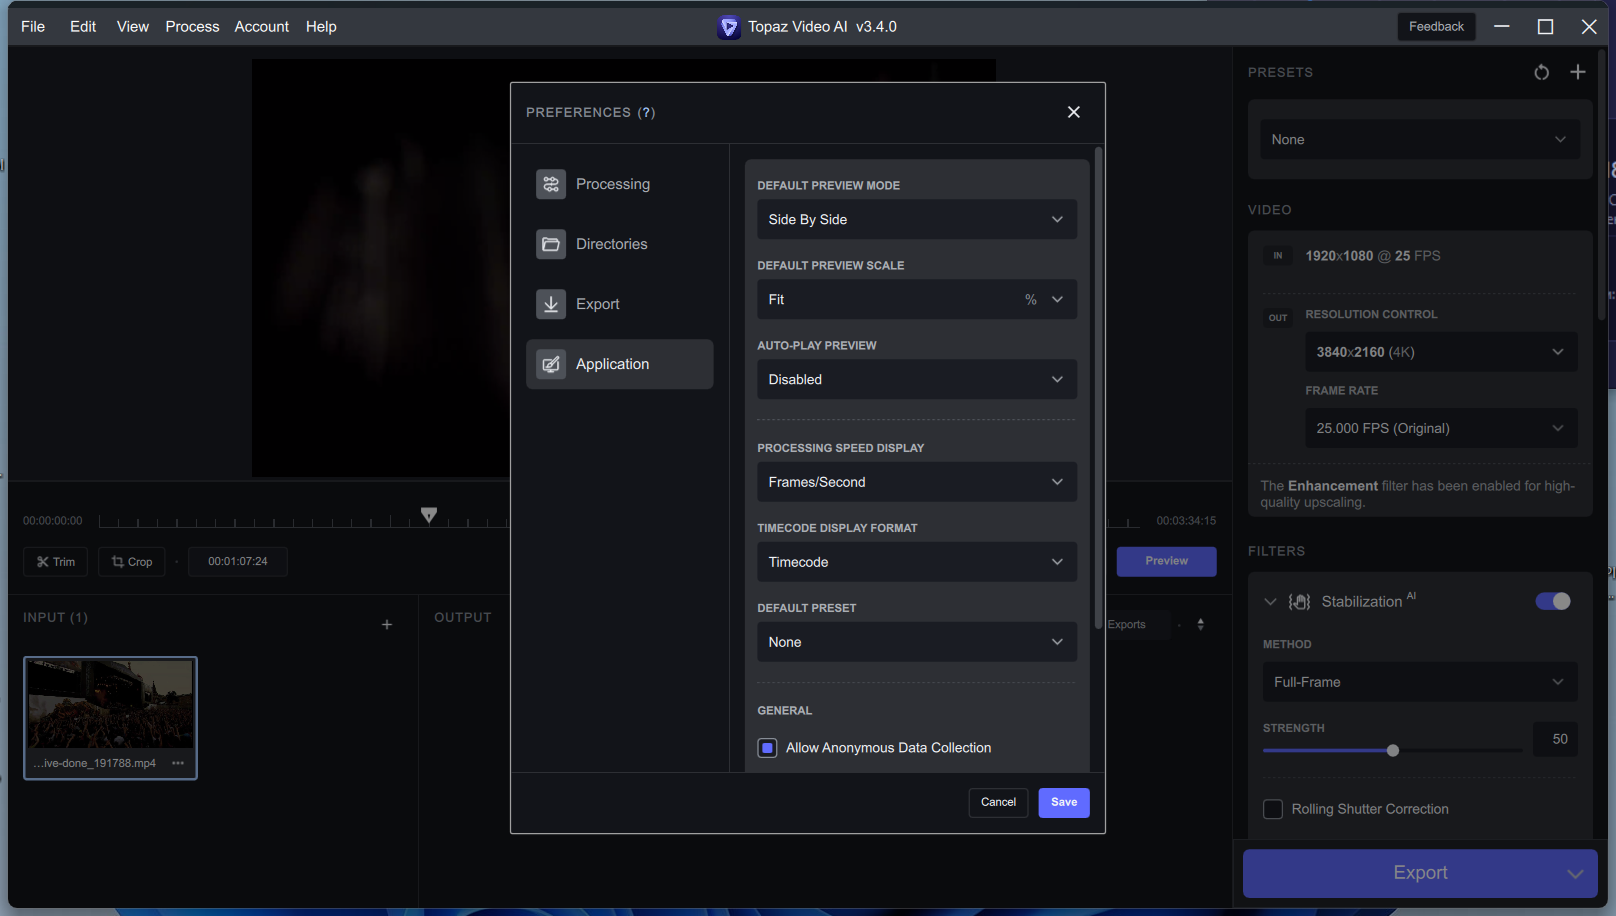Click the Stabilization filter icon
The image size is (1616, 916).
coord(1299,601)
